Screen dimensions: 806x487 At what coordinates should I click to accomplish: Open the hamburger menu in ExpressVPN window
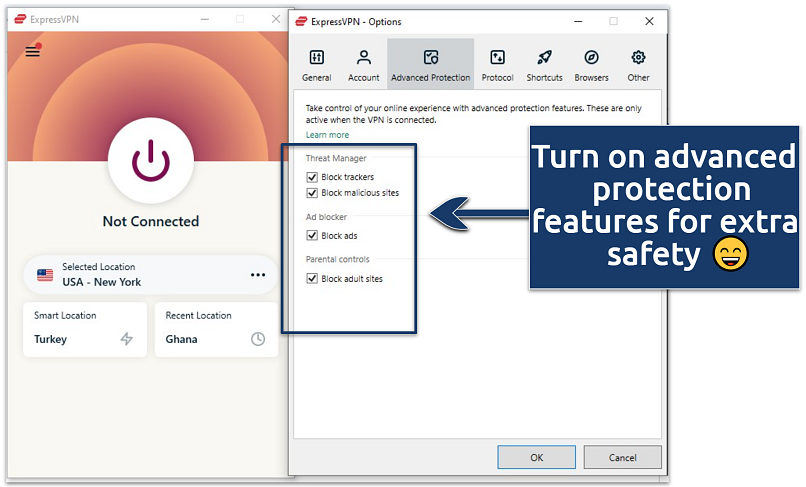[33, 51]
